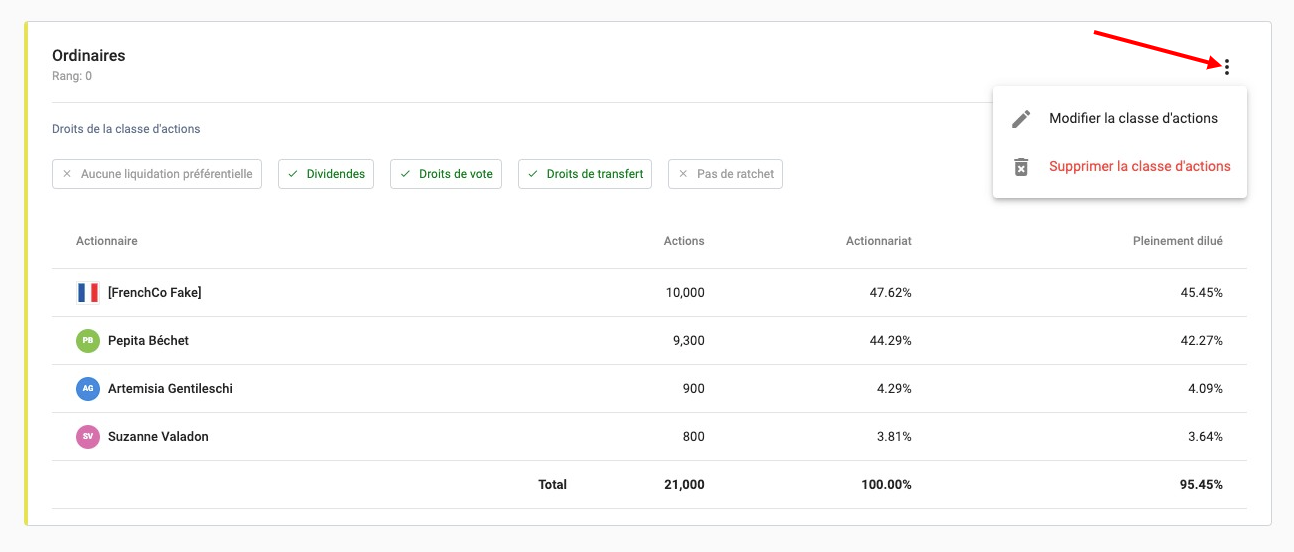The height and width of the screenshot is (552, 1294).
Task: Open Pepita Béchet shareholder name
Action: tap(148, 341)
